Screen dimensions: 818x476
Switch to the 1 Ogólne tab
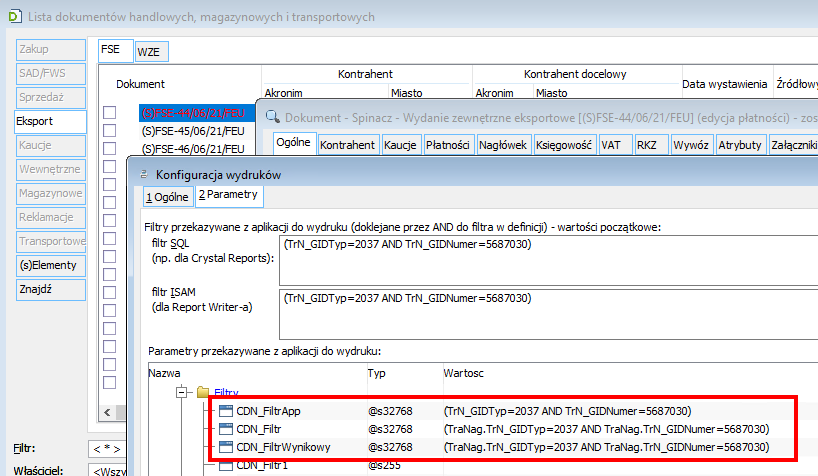[x=167, y=195]
